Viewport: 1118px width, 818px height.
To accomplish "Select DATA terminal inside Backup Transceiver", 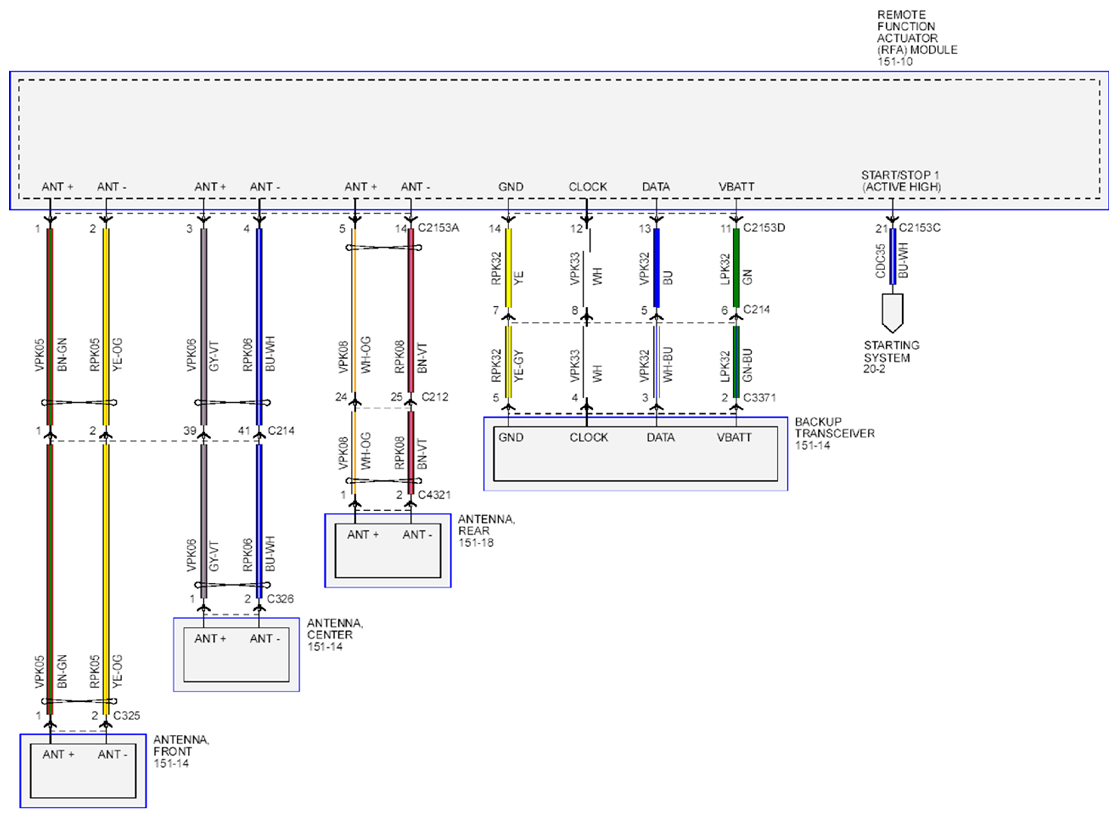I will (x=660, y=437).
